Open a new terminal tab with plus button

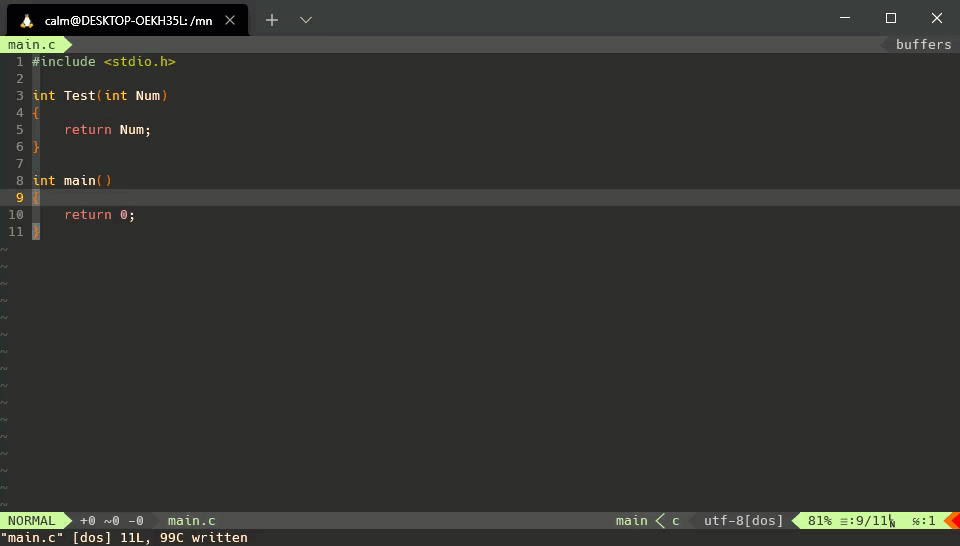[x=272, y=20]
